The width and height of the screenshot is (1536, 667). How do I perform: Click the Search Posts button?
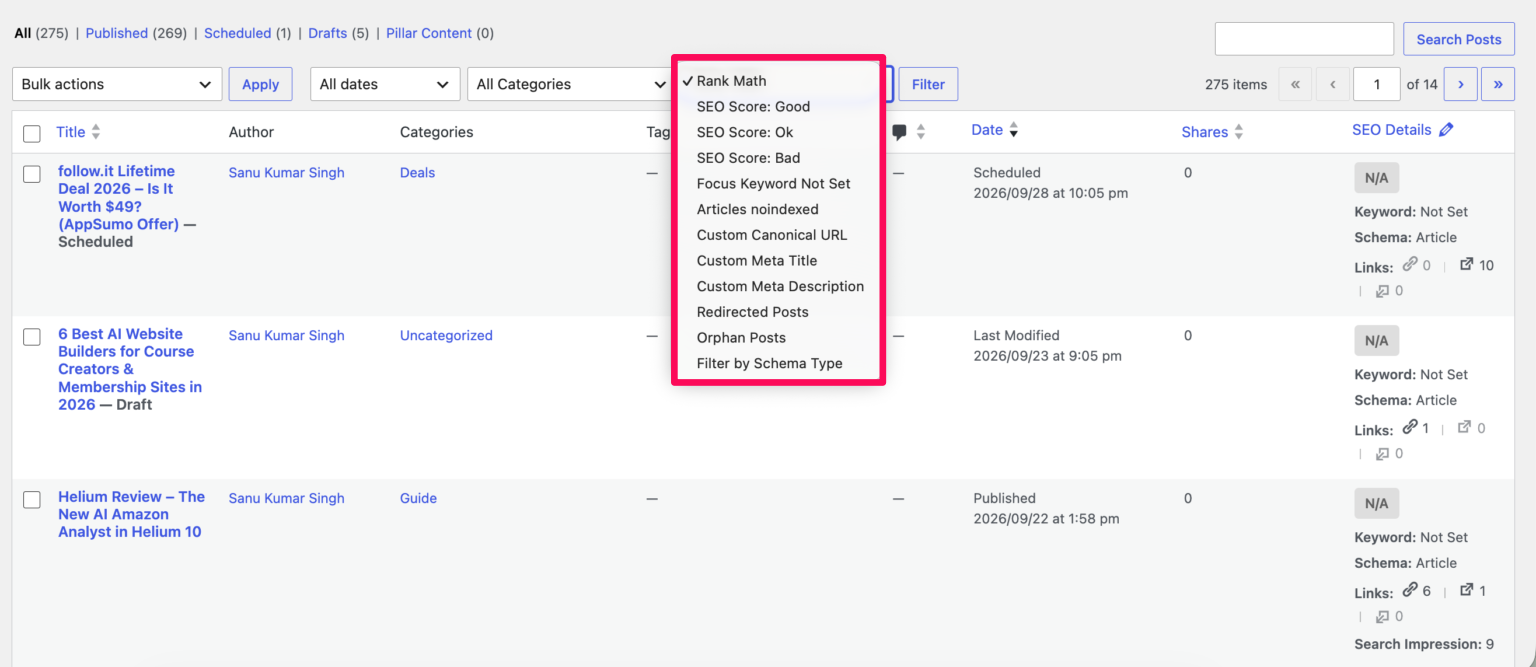1459,39
